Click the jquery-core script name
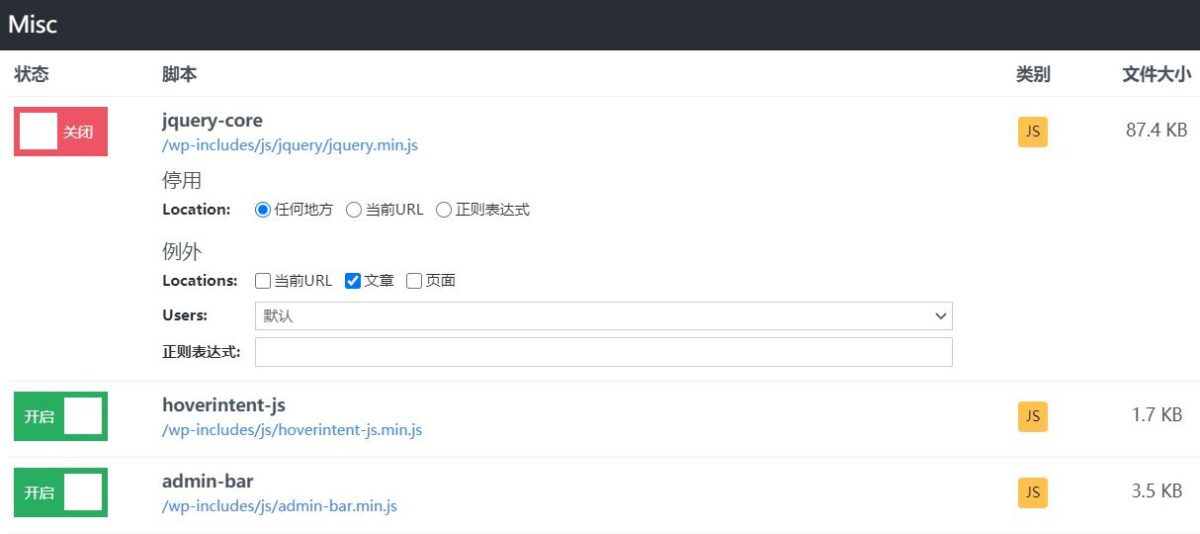This screenshot has height=534, width=1200. click(x=212, y=120)
